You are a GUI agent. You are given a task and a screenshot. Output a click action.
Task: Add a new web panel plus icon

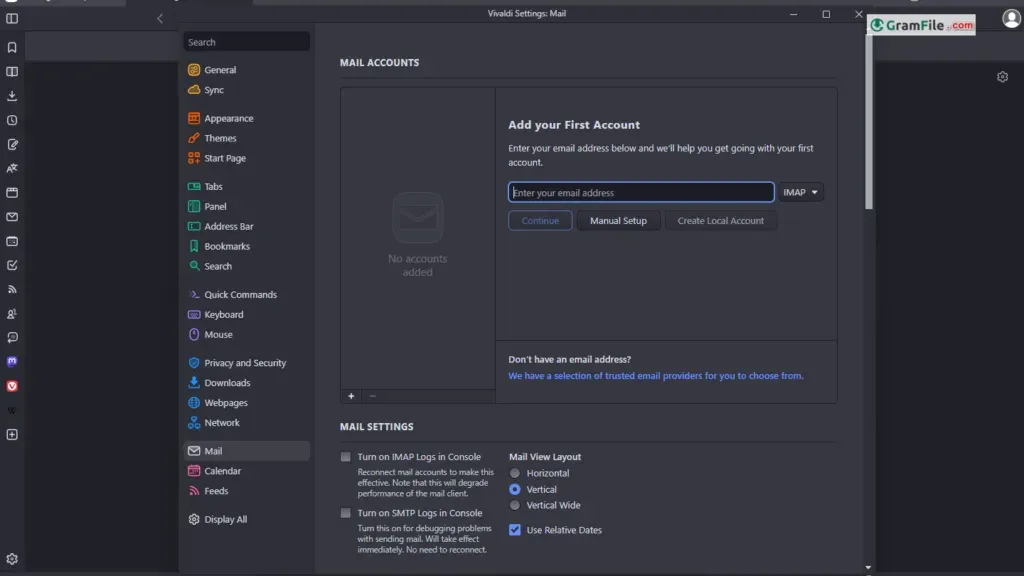coord(12,434)
